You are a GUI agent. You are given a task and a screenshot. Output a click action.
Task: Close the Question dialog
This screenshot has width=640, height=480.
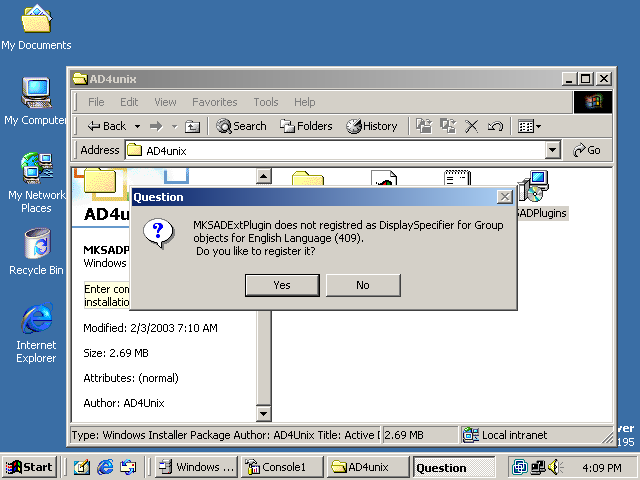505,197
